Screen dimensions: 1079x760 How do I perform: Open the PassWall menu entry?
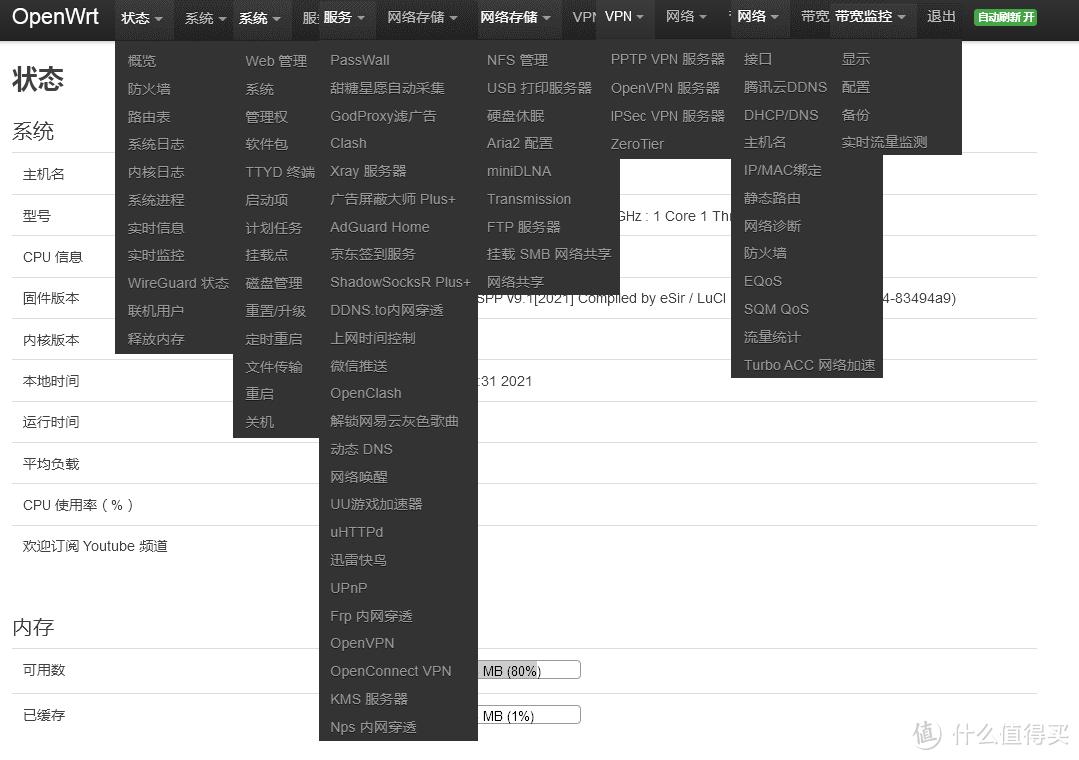point(361,60)
